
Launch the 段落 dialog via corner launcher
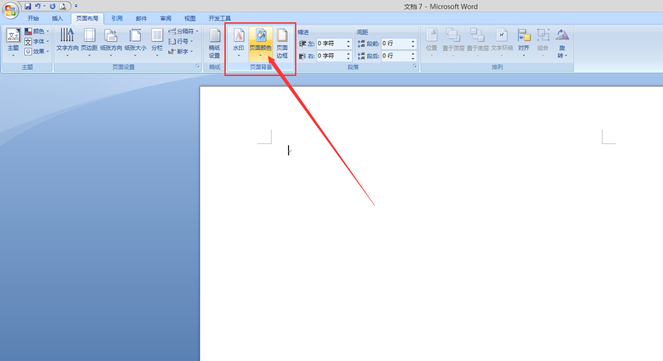pyautogui.click(x=415, y=66)
